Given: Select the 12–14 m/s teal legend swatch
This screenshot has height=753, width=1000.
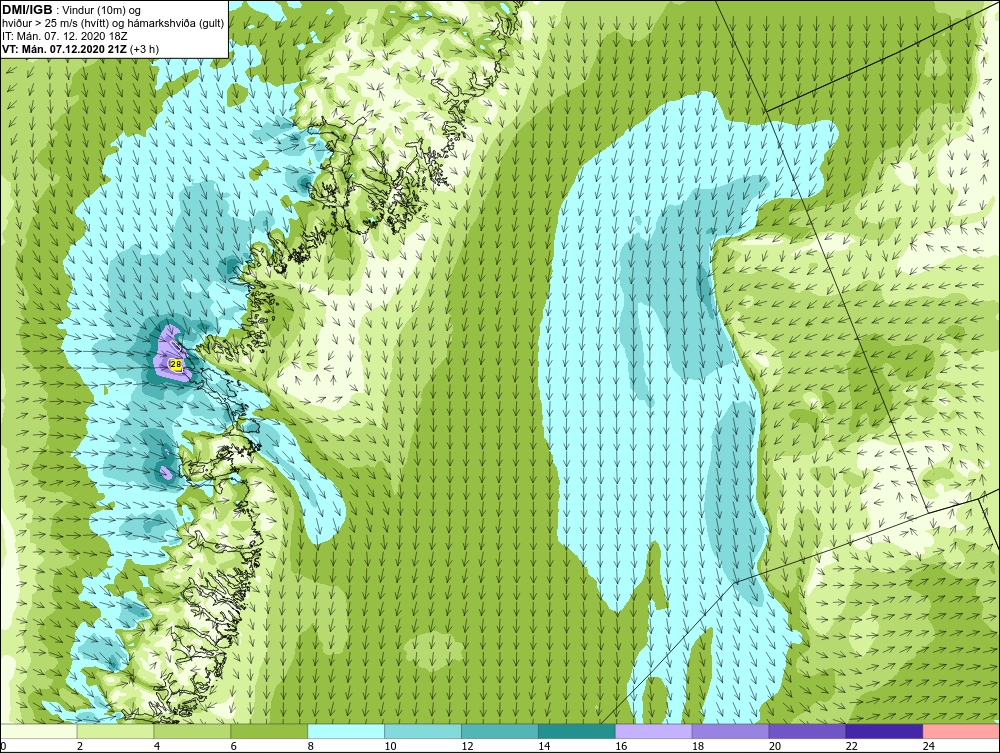Looking at the screenshot, I should [499, 731].
